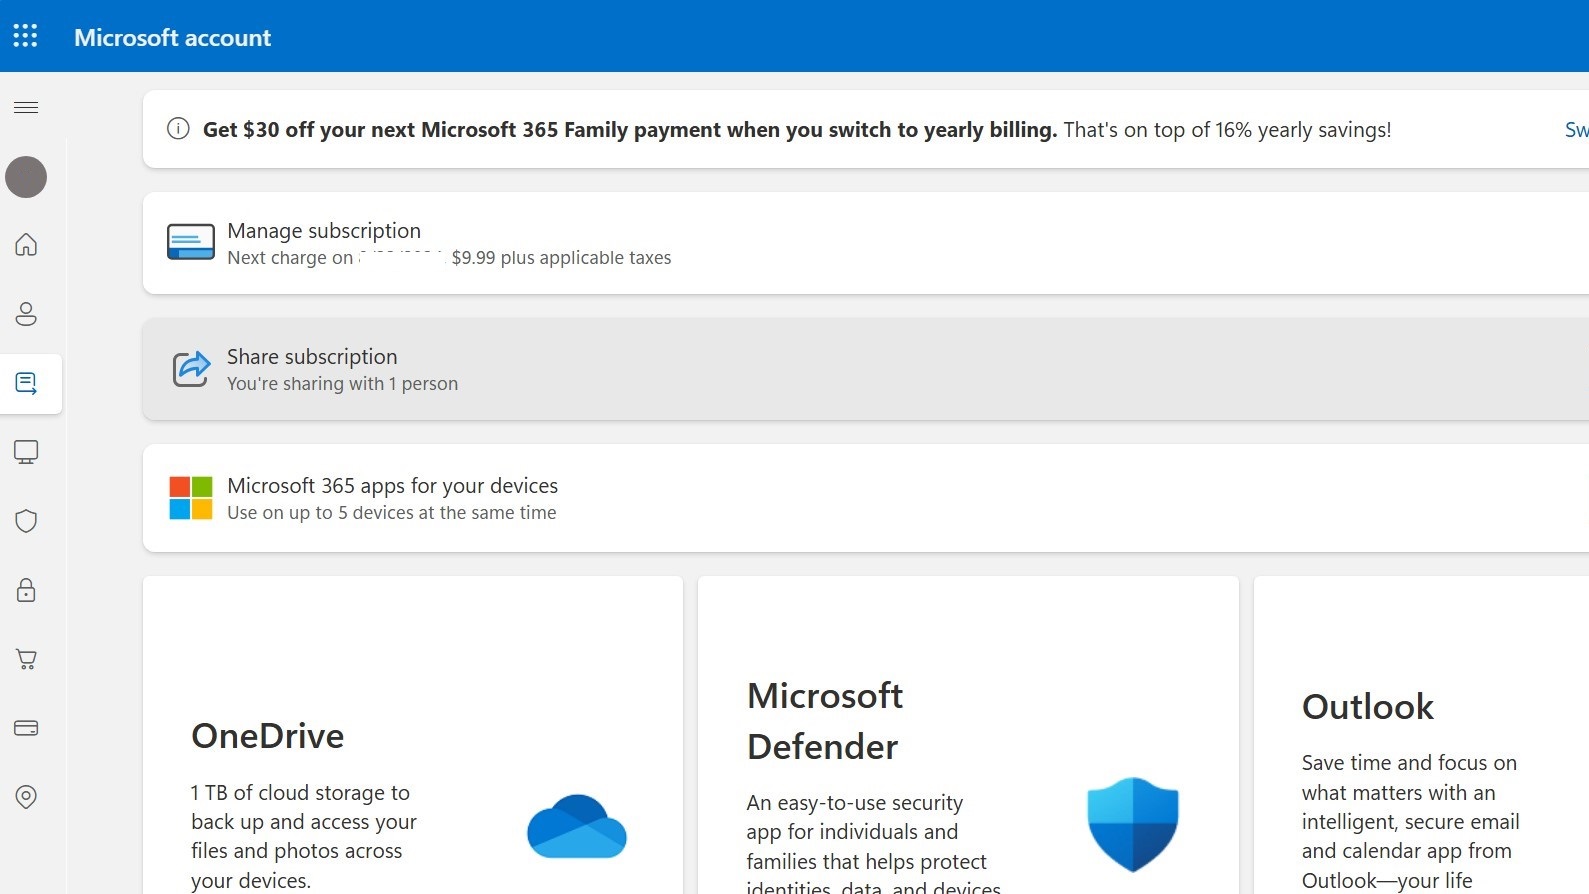
Task: Open Microsoft 365 apps for your devices
Action: pos(866,498)
